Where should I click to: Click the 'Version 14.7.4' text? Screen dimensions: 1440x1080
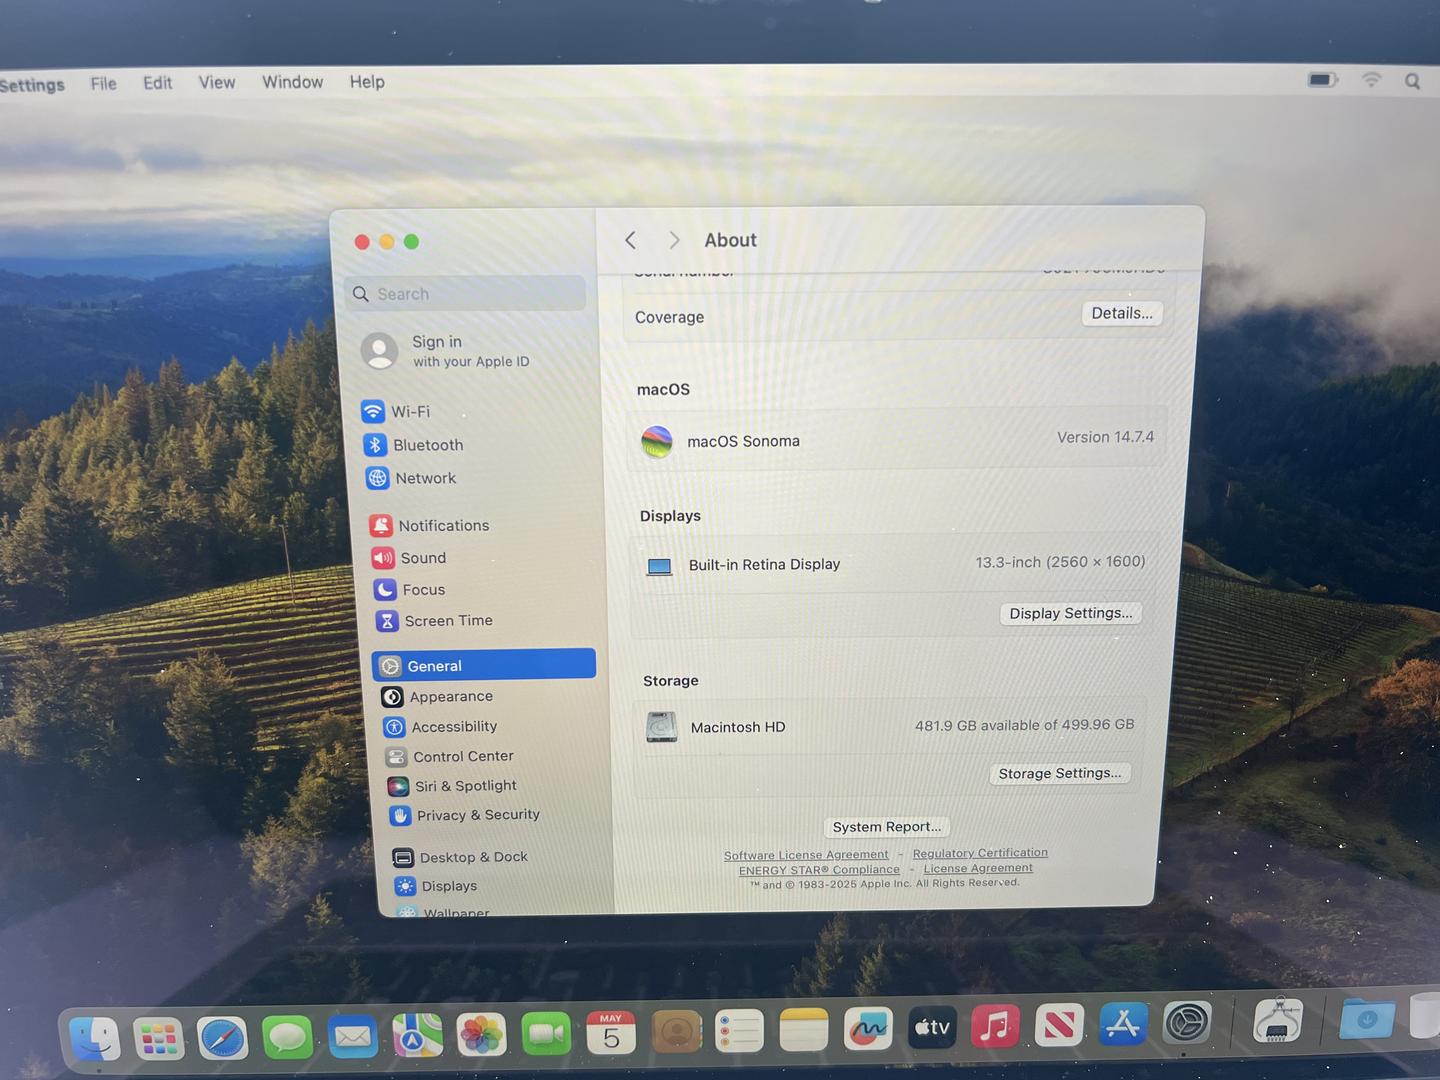point(1105,437)
